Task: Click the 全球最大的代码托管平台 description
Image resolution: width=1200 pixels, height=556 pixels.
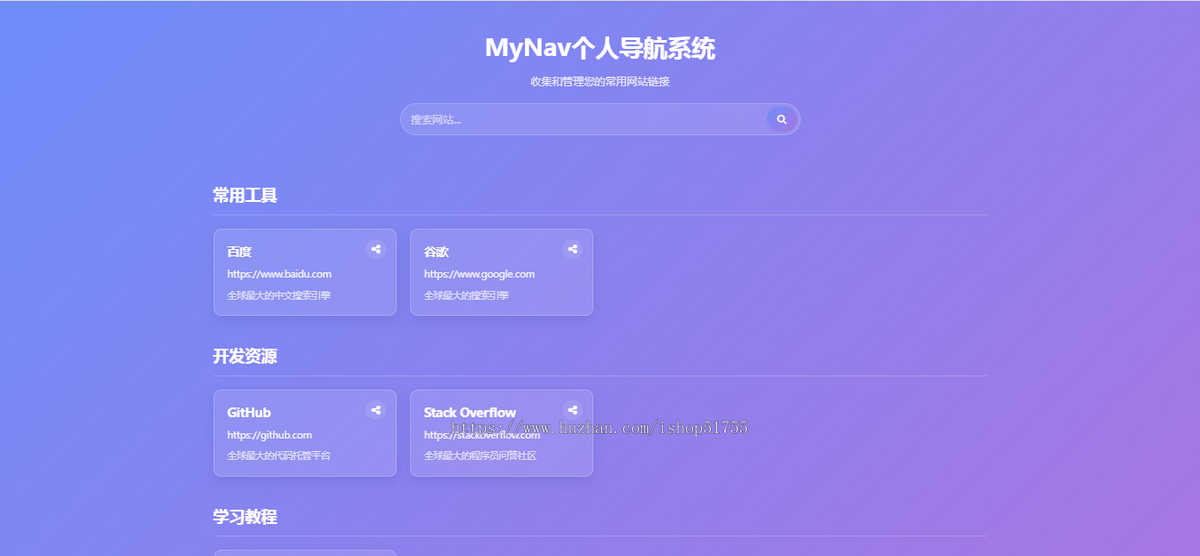Action: pos(278,456)
